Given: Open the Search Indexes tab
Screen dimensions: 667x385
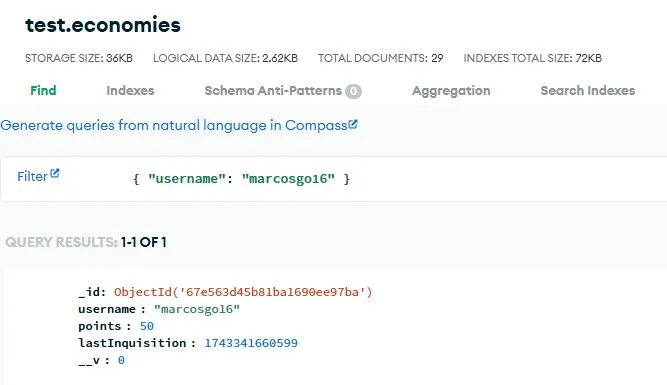Looking at the screenshot, I should click(x=587, y=91).
